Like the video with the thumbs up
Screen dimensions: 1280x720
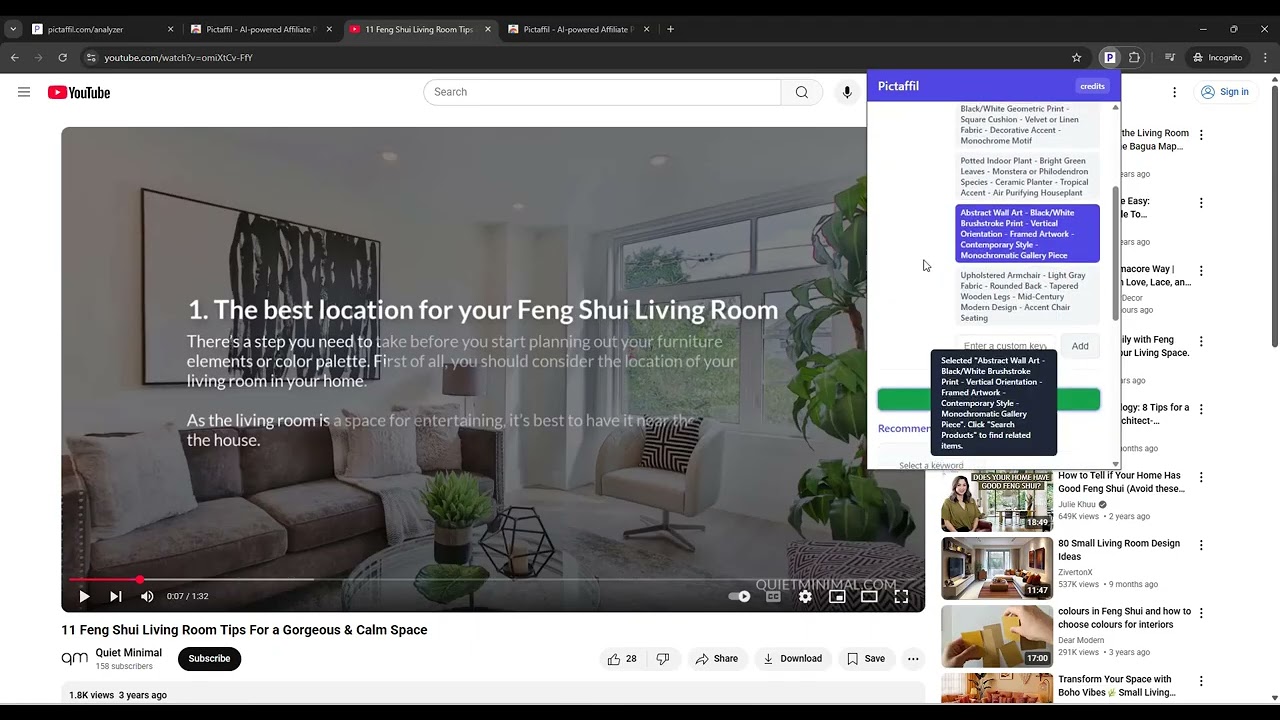click(621, 658)
